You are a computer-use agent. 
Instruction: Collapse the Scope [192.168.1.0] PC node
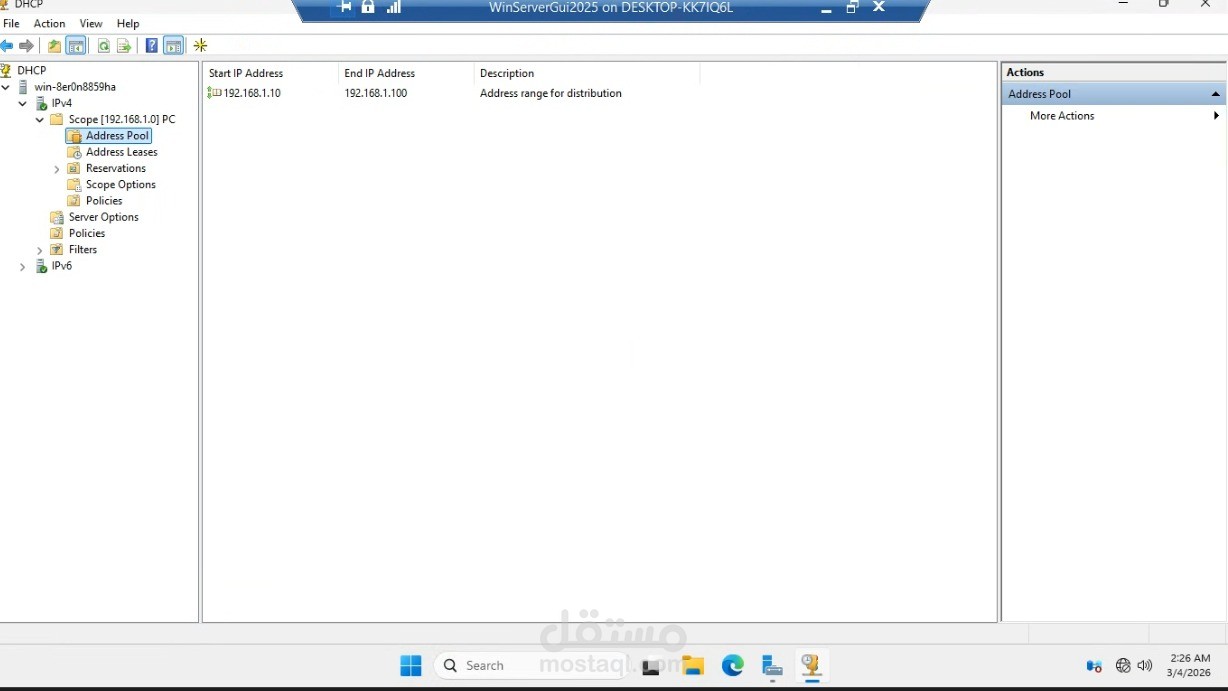click(x=40, y=119)
